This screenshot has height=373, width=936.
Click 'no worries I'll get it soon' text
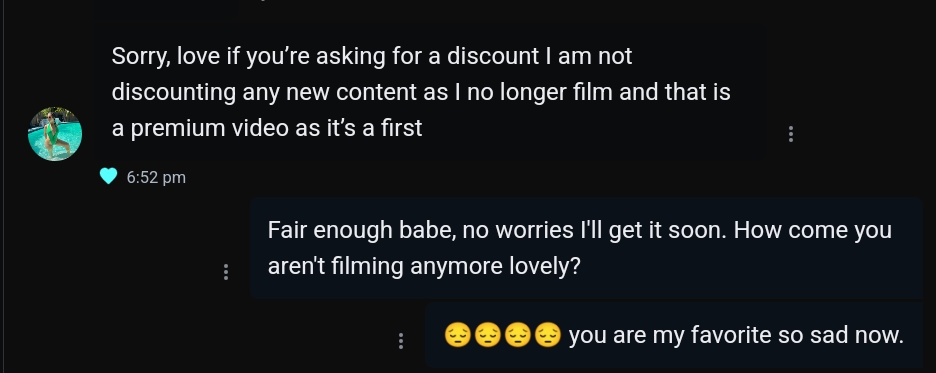(594, 230)
